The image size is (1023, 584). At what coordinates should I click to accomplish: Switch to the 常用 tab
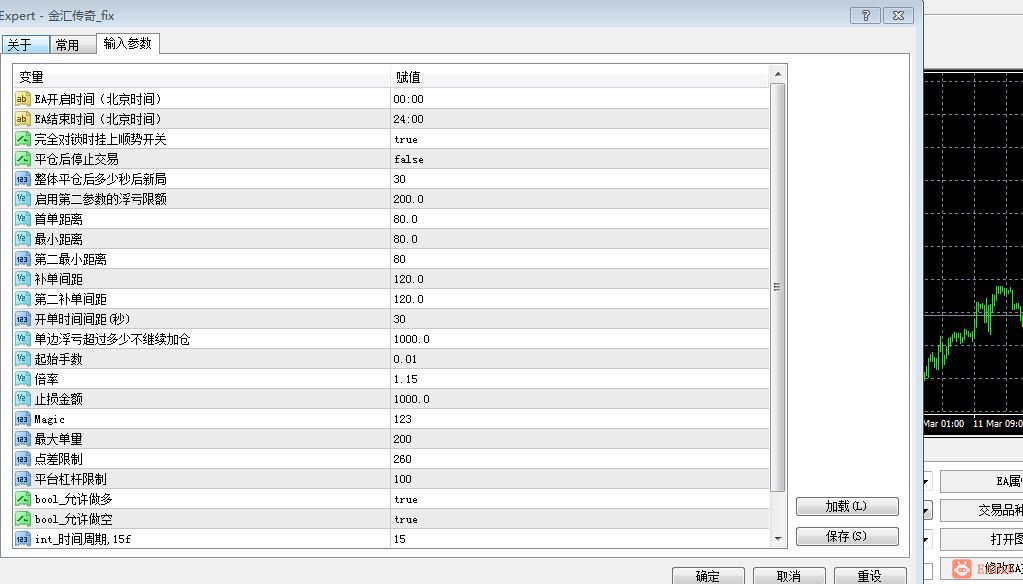[72, 44]
